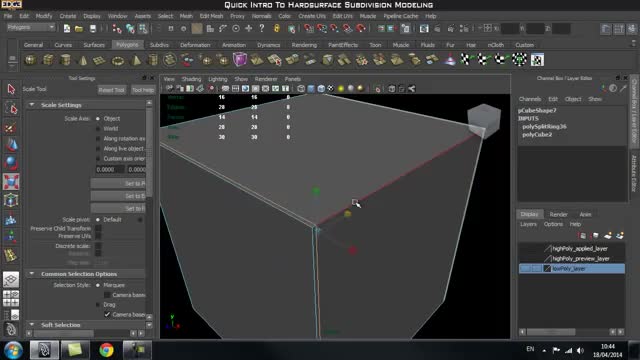Image resolution: width=640 pixels, height=360 pixels.
Task: Click single perspective layout icon
Action: tap(11, 280)
